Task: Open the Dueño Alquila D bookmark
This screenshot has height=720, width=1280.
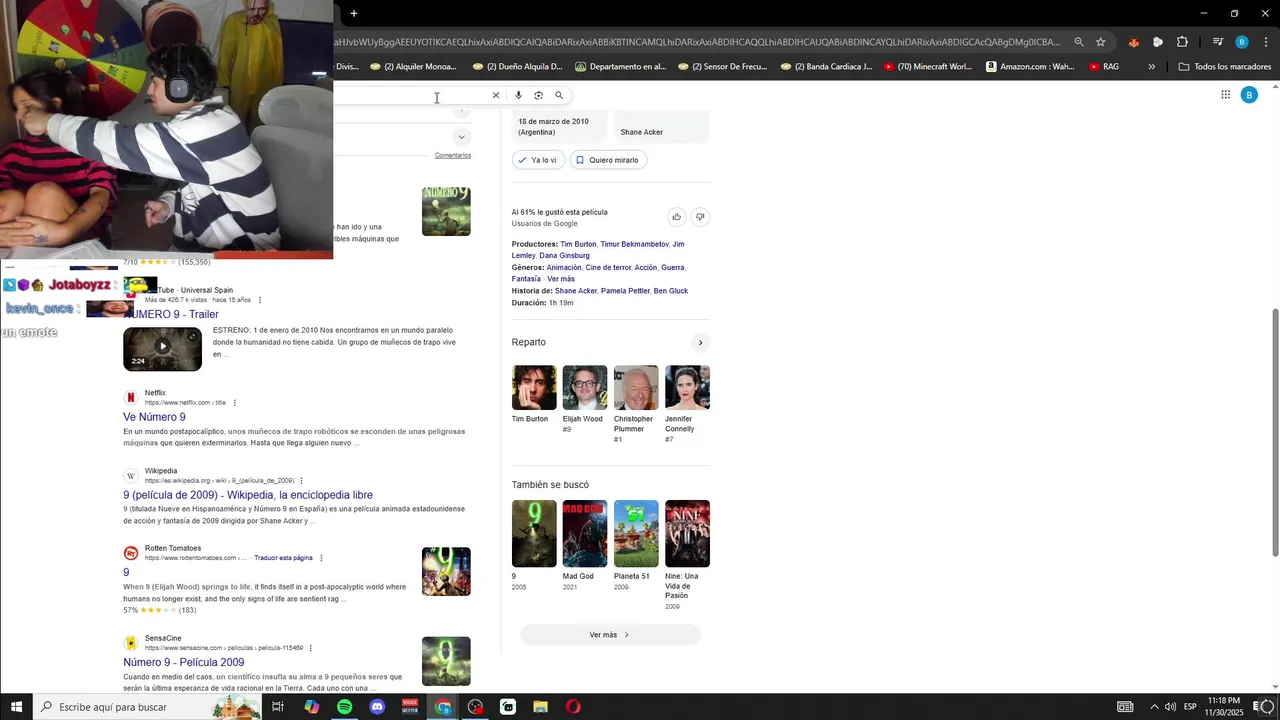Action: [518, 67]
